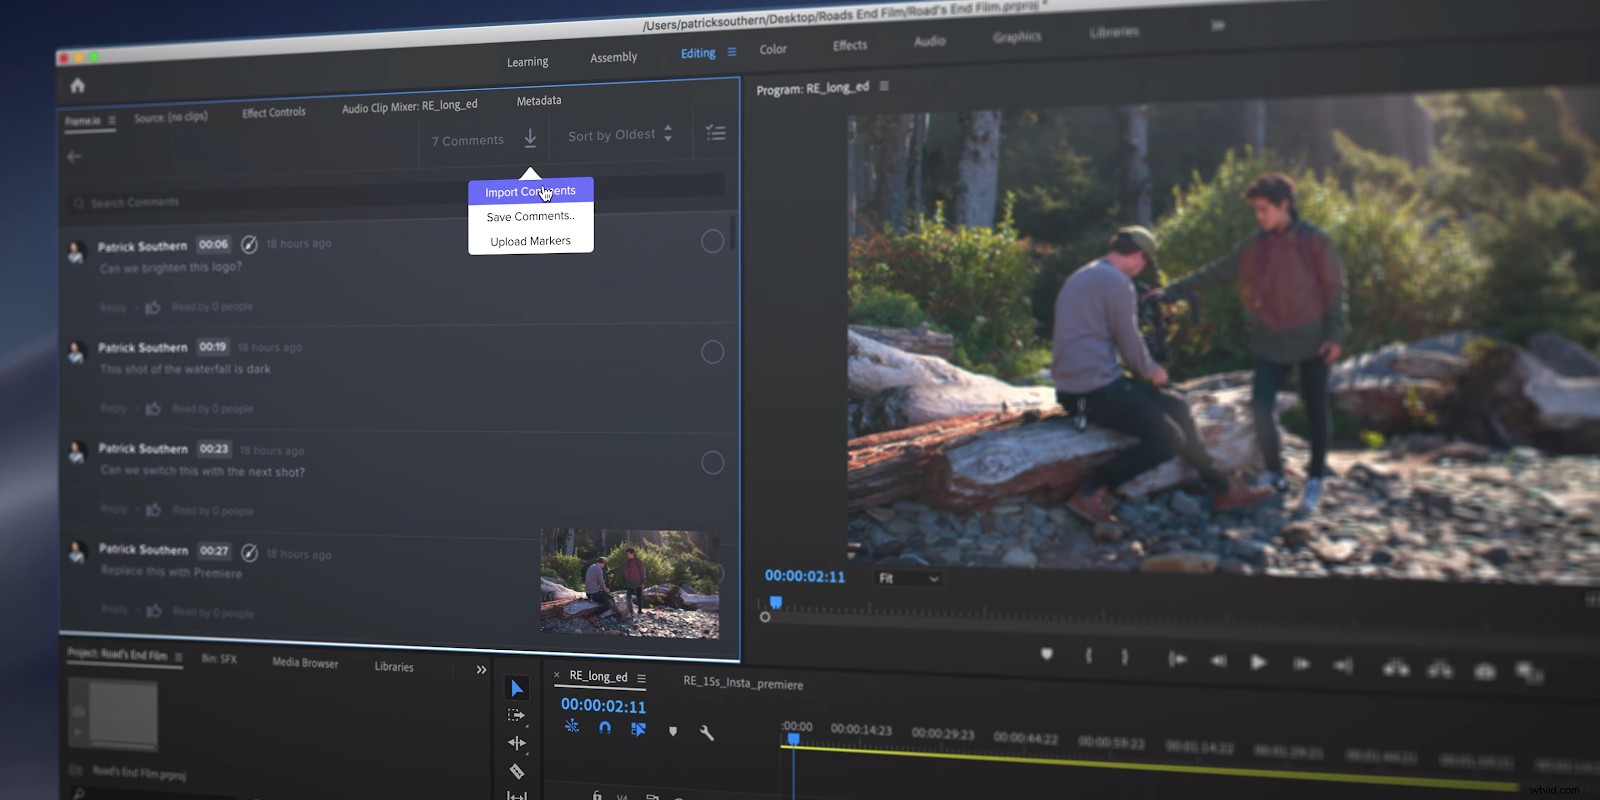Open the Libraries tab in Project panel
The width and height of the screenshot is (1600, 800).
tap(394, 667)
